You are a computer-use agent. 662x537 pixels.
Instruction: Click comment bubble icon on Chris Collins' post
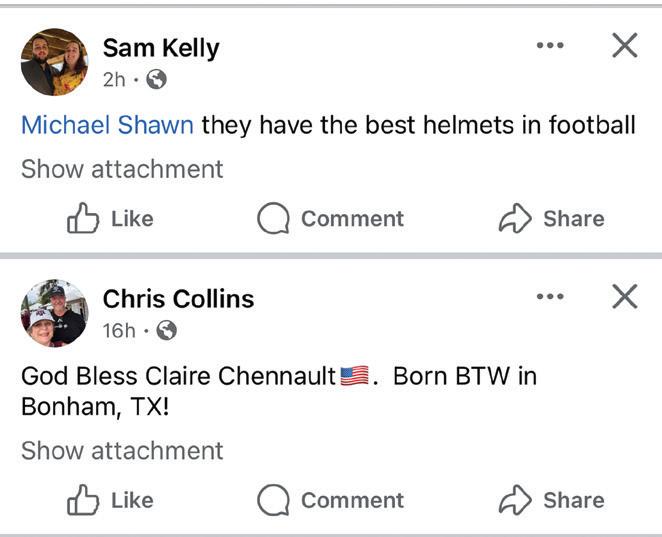click(x=273, y=500)
